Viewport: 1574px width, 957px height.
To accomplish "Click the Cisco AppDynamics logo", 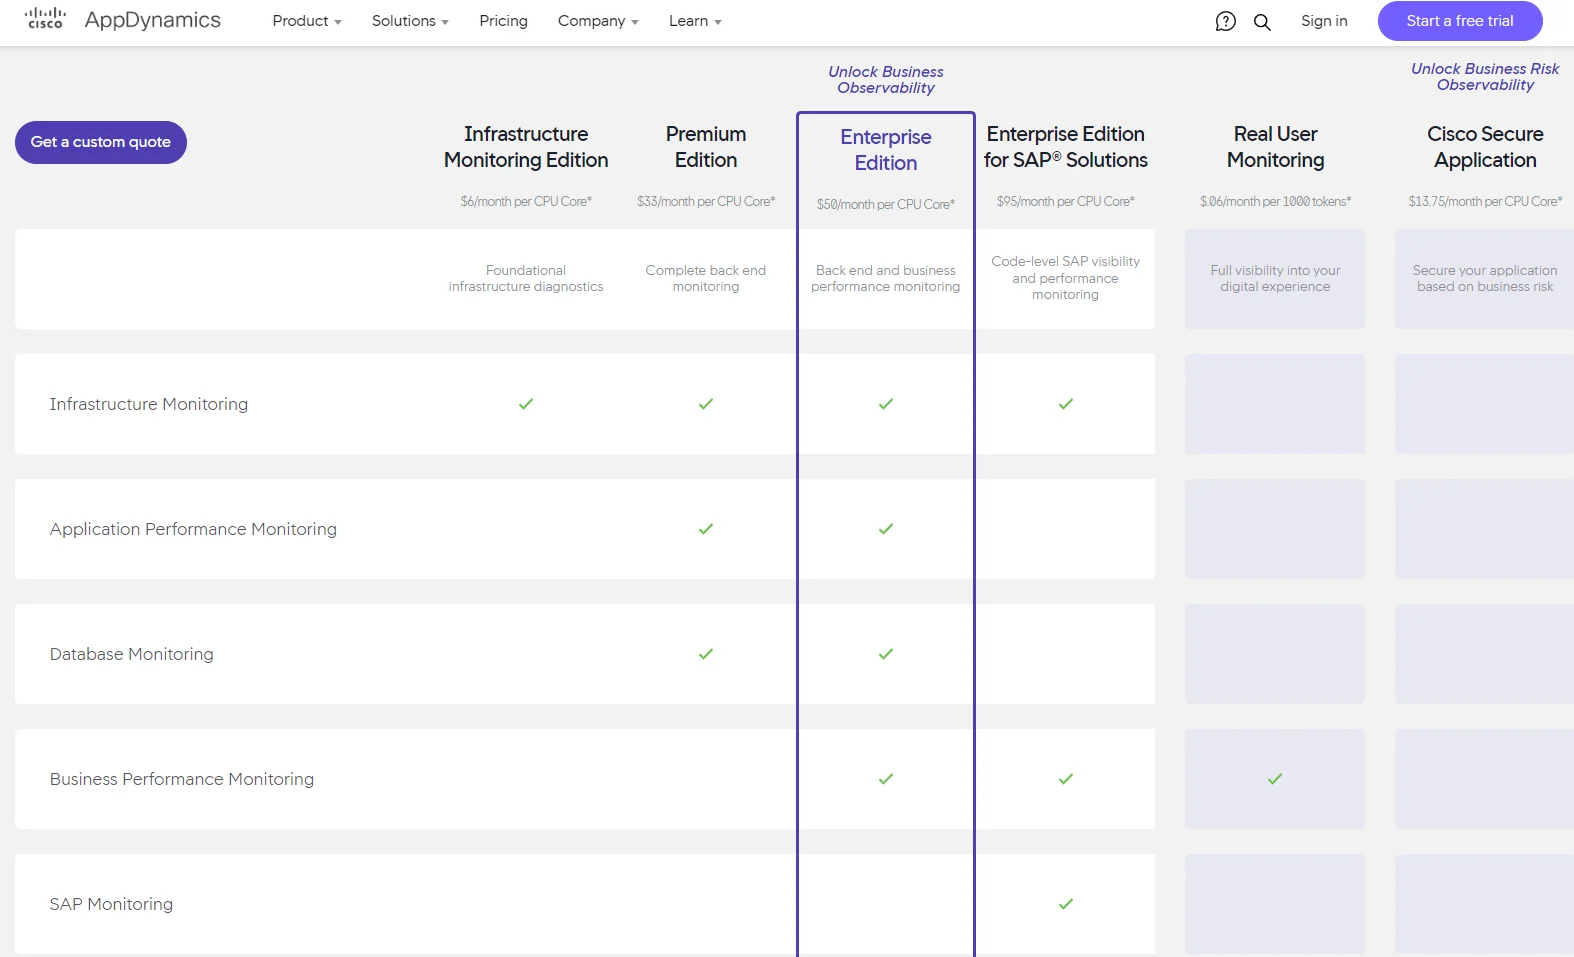I will 122,20.
